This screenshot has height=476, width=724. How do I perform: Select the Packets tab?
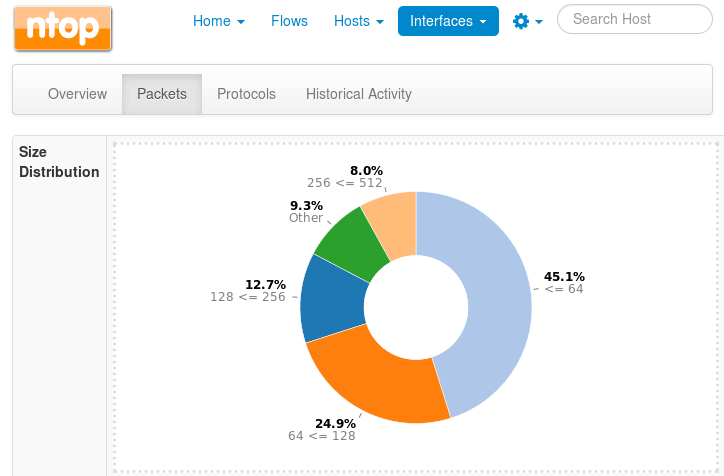click(162, 94)
